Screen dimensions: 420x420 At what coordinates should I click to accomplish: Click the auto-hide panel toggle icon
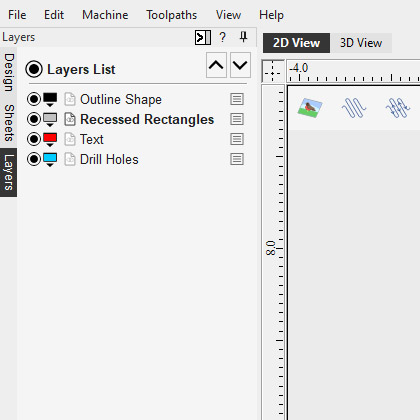203,37
